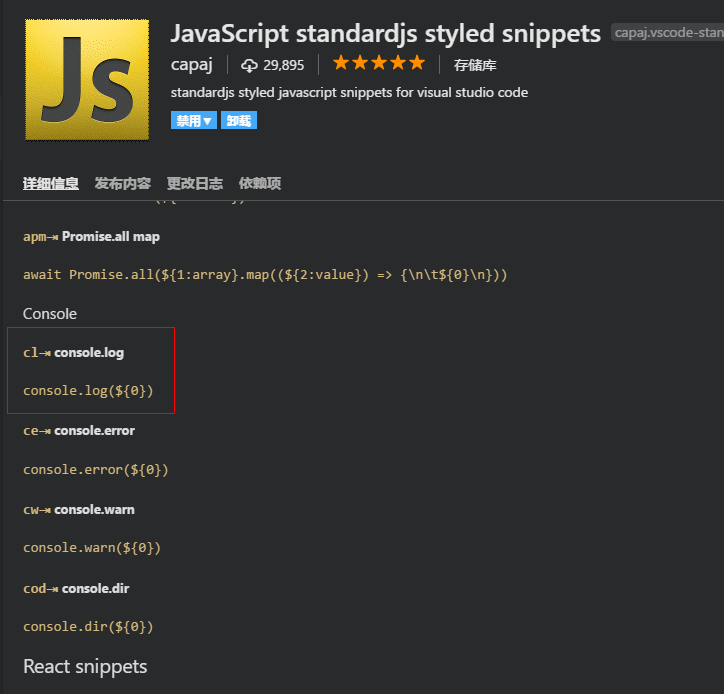Click the 'apm⇥ Promise.all map' heading
The height and width of the screenshot is (694, 724).
click(x=91, y=236)
